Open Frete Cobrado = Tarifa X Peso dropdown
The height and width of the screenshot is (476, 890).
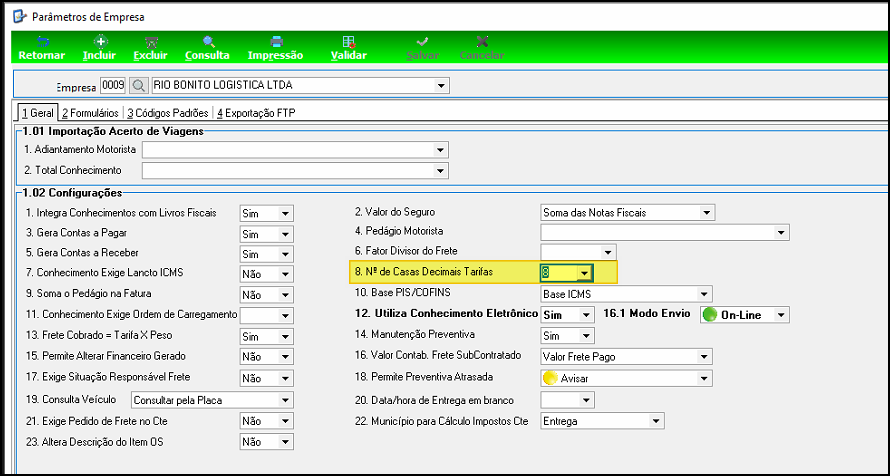[286, 336]
